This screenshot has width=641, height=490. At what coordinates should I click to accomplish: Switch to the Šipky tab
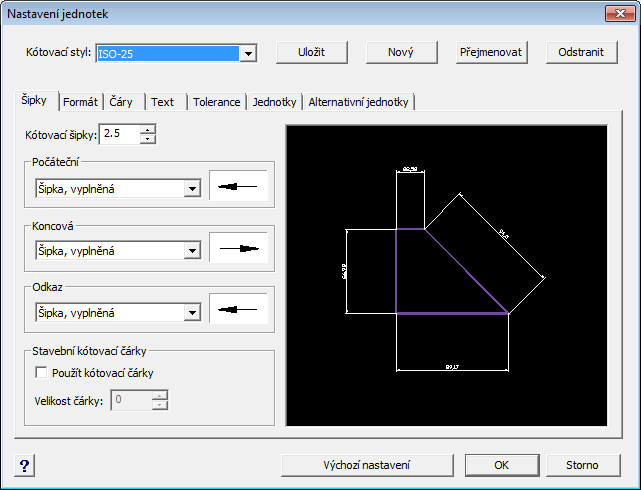(34, 100)
